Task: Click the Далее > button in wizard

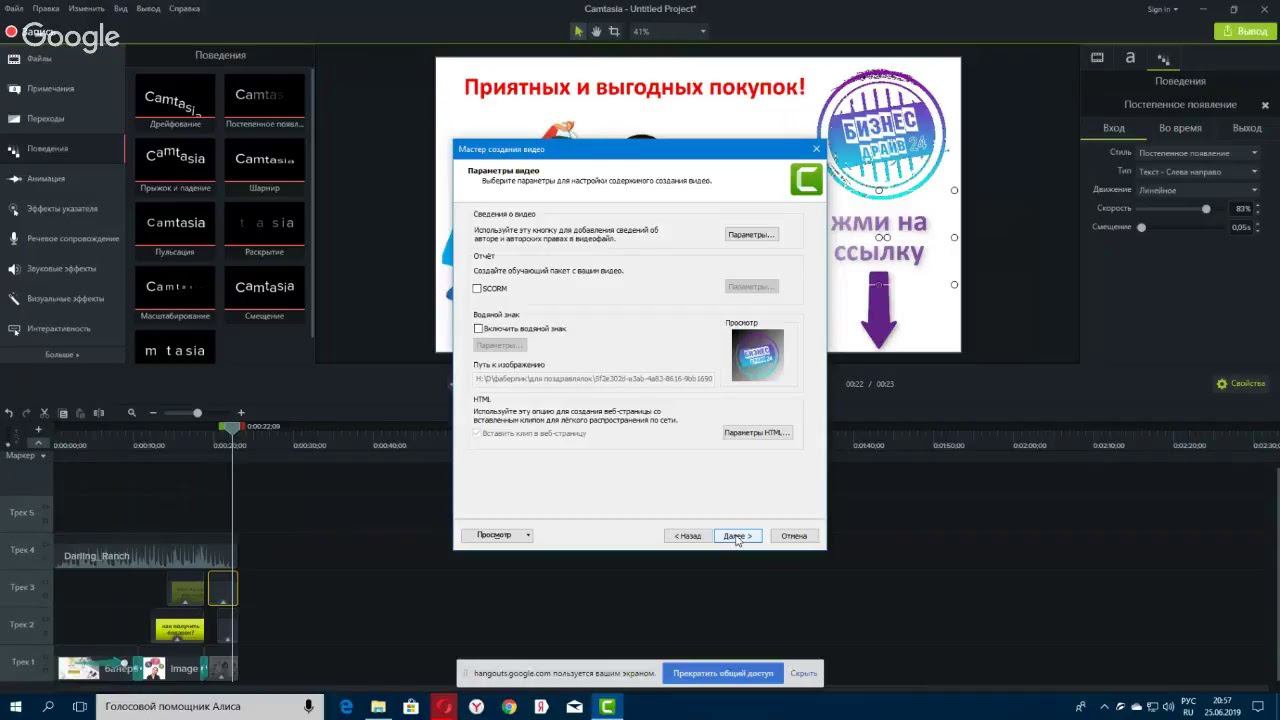Action: pyautogui.click(x=738, y=535)
